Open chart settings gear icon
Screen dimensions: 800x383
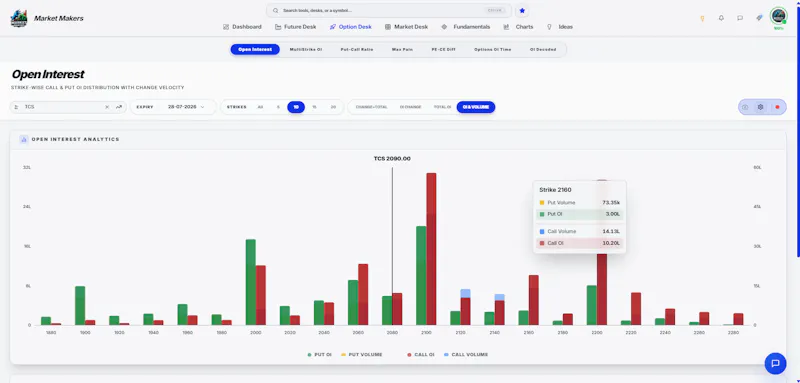pos(760,107)
